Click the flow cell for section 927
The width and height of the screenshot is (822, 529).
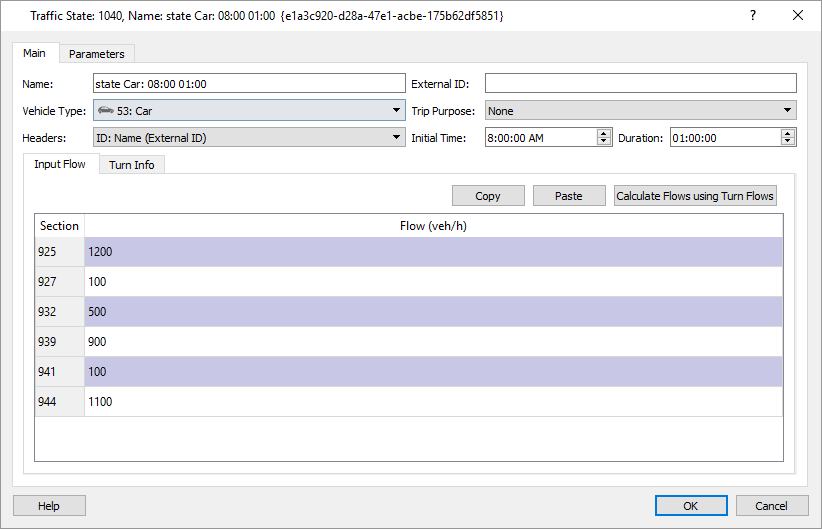coord(434,282)
